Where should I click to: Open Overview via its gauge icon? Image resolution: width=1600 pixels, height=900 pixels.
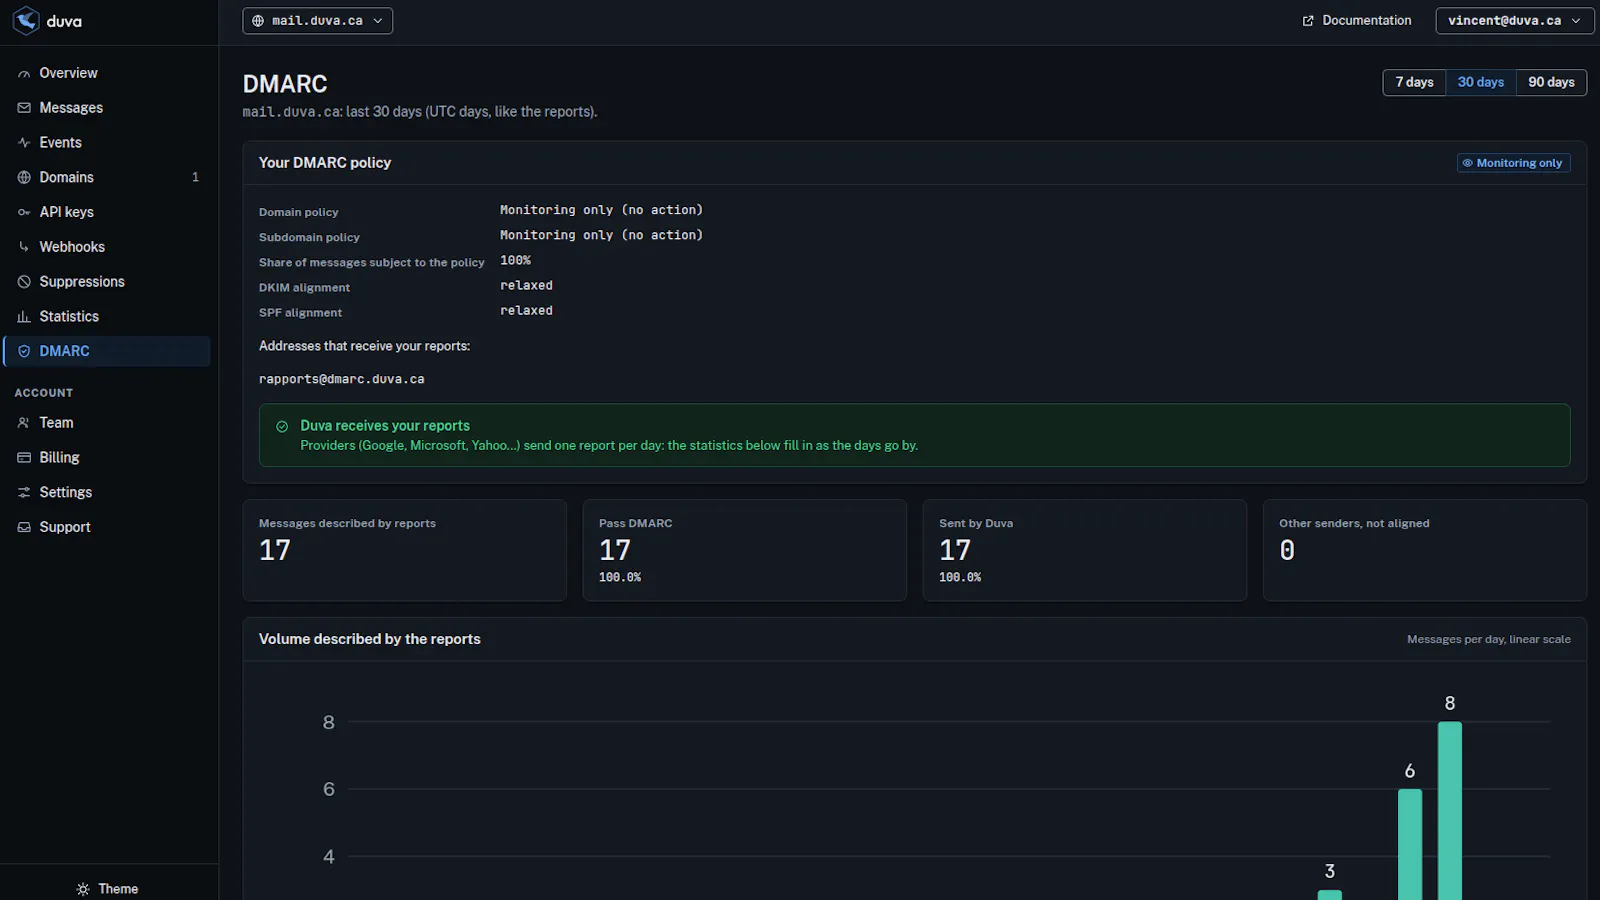[24, 74]
